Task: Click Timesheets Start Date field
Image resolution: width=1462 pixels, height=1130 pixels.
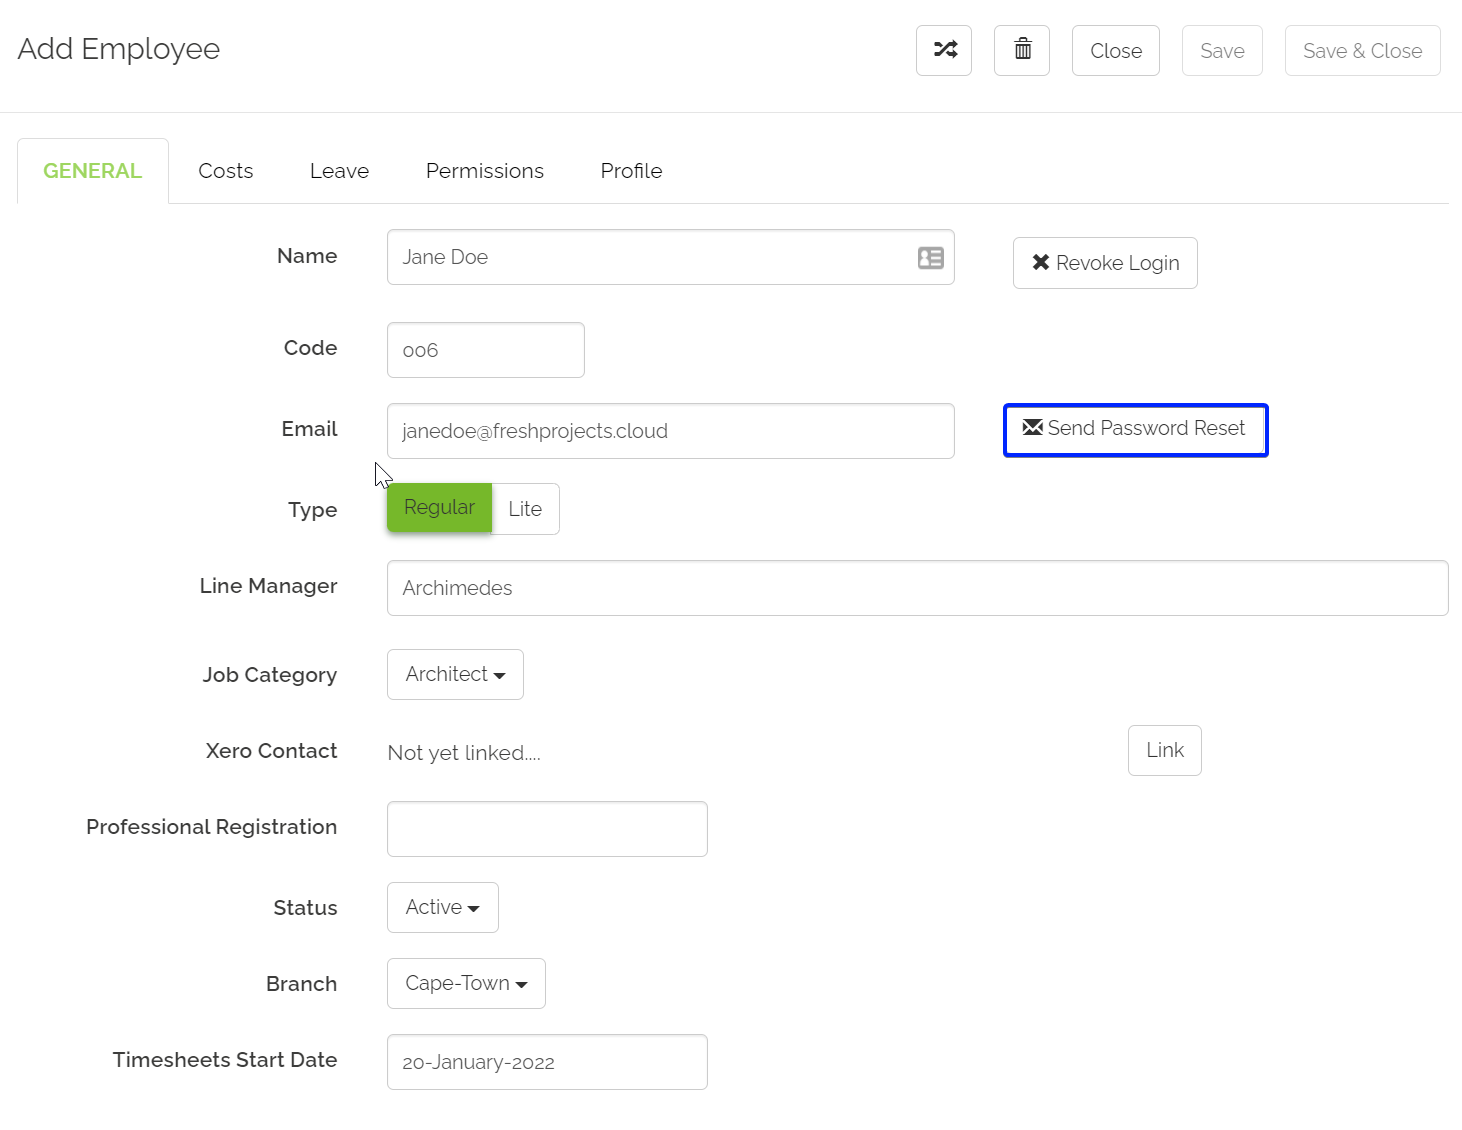Action: pos(547,1062)
